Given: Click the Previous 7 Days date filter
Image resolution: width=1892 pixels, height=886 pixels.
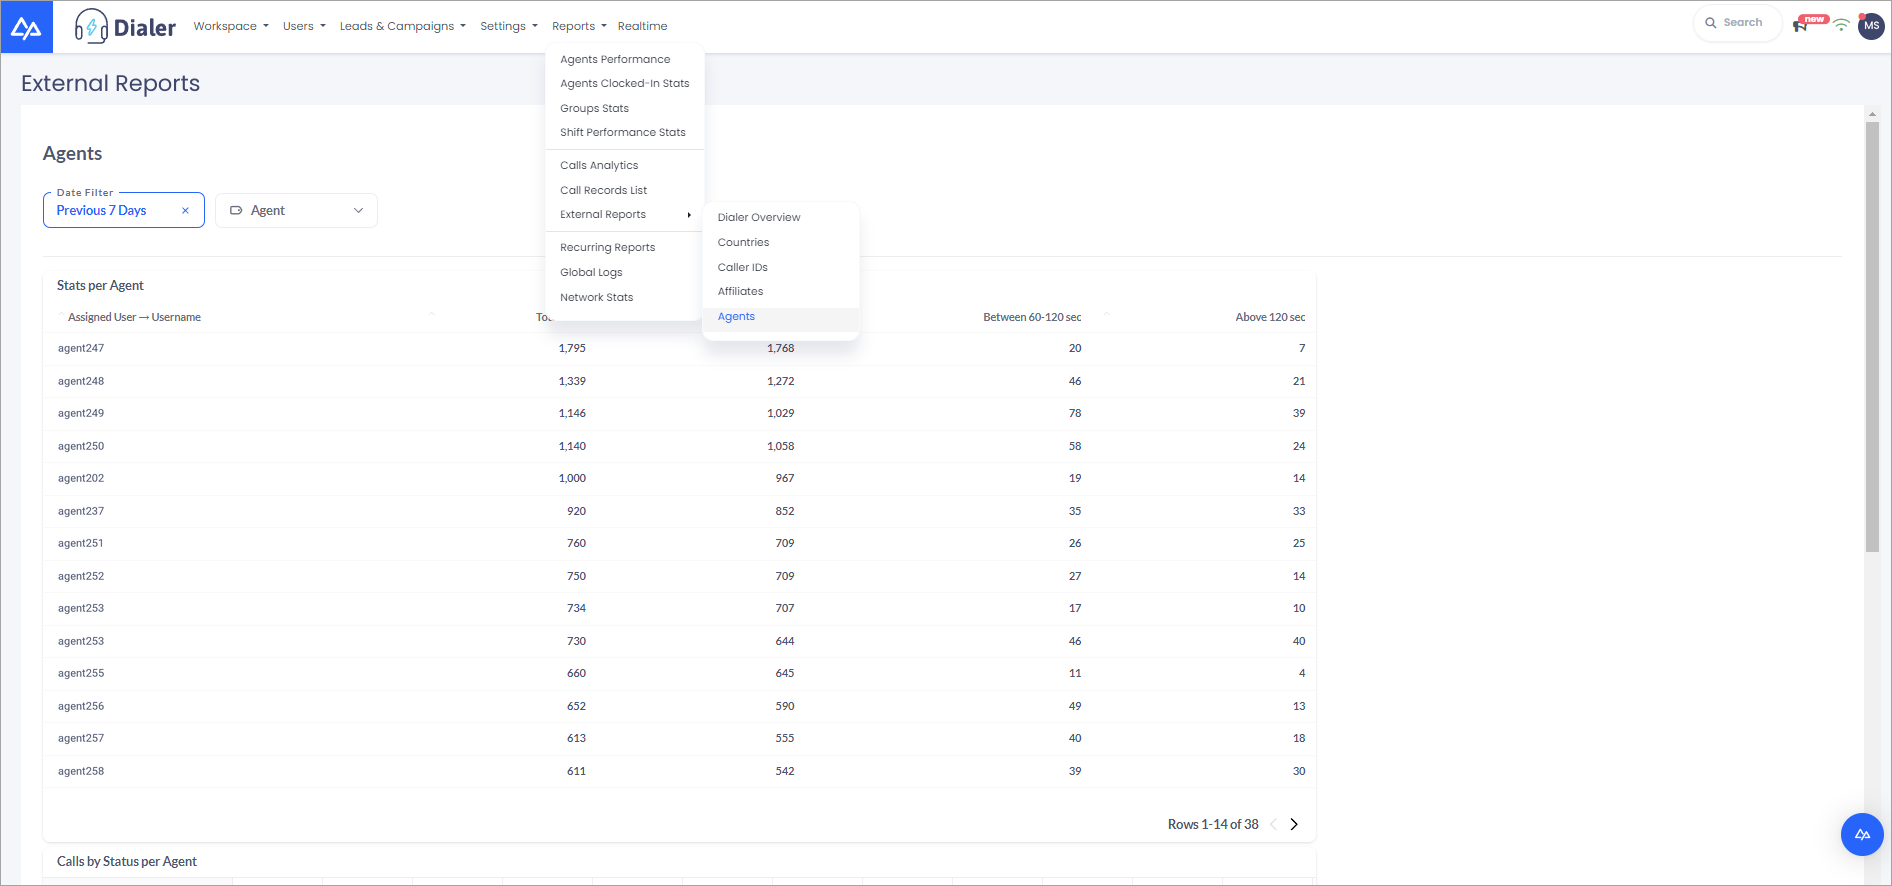Looking at the screenshot, I should [123, 211].
